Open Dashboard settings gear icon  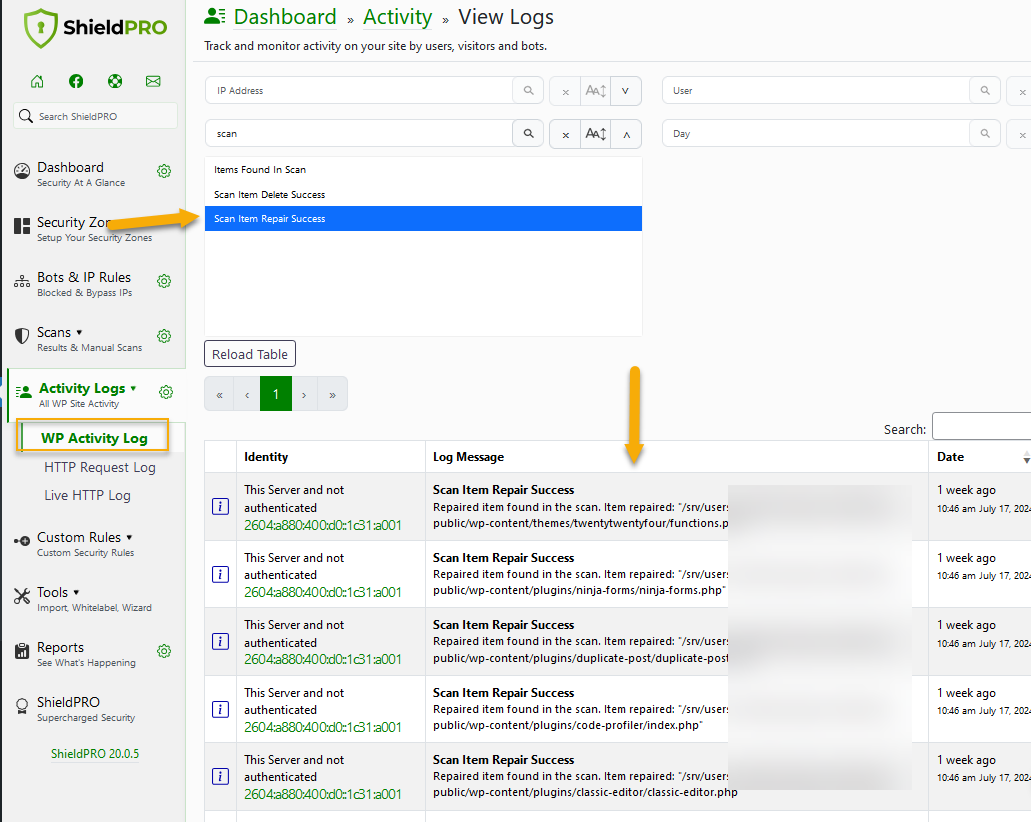(164, 172)
